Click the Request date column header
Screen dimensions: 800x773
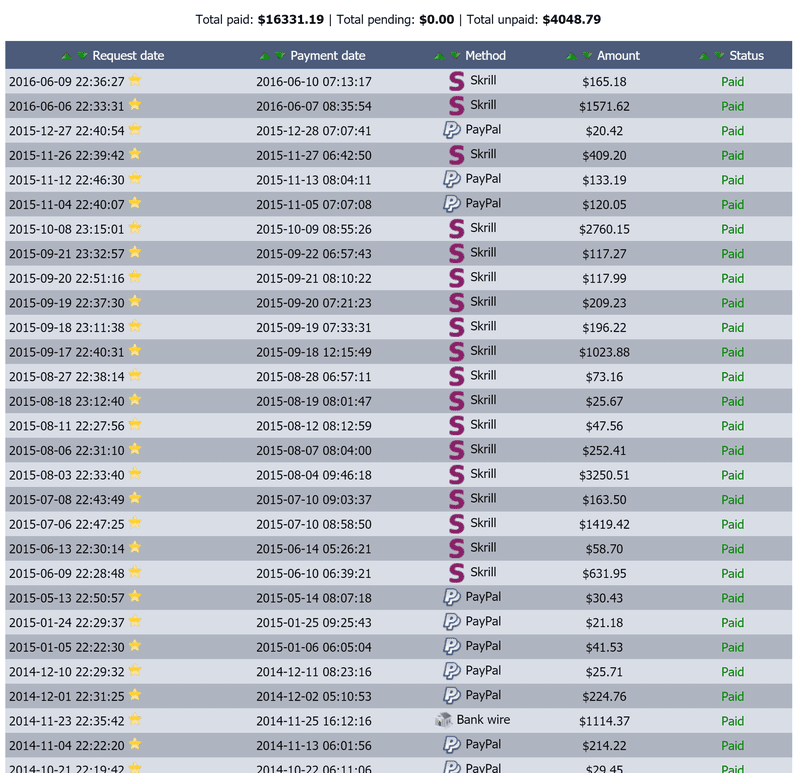coord(128,56)
